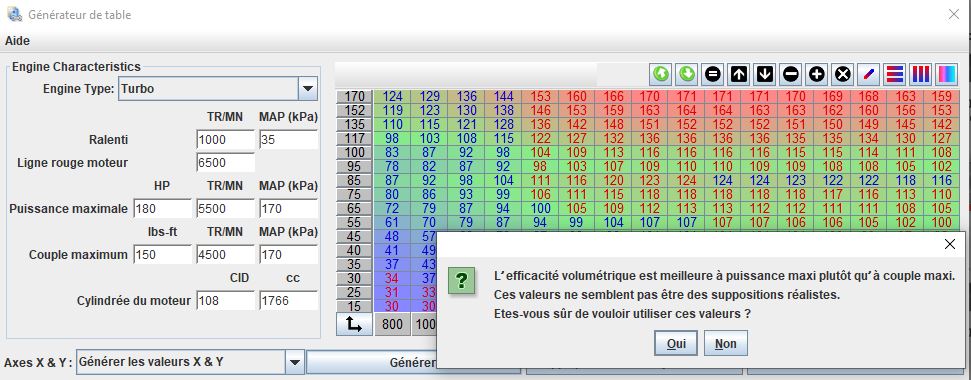Click the Couple maximum lbs-ft field 150
Screen dimensions: 971x380
(x=162, y=254)
